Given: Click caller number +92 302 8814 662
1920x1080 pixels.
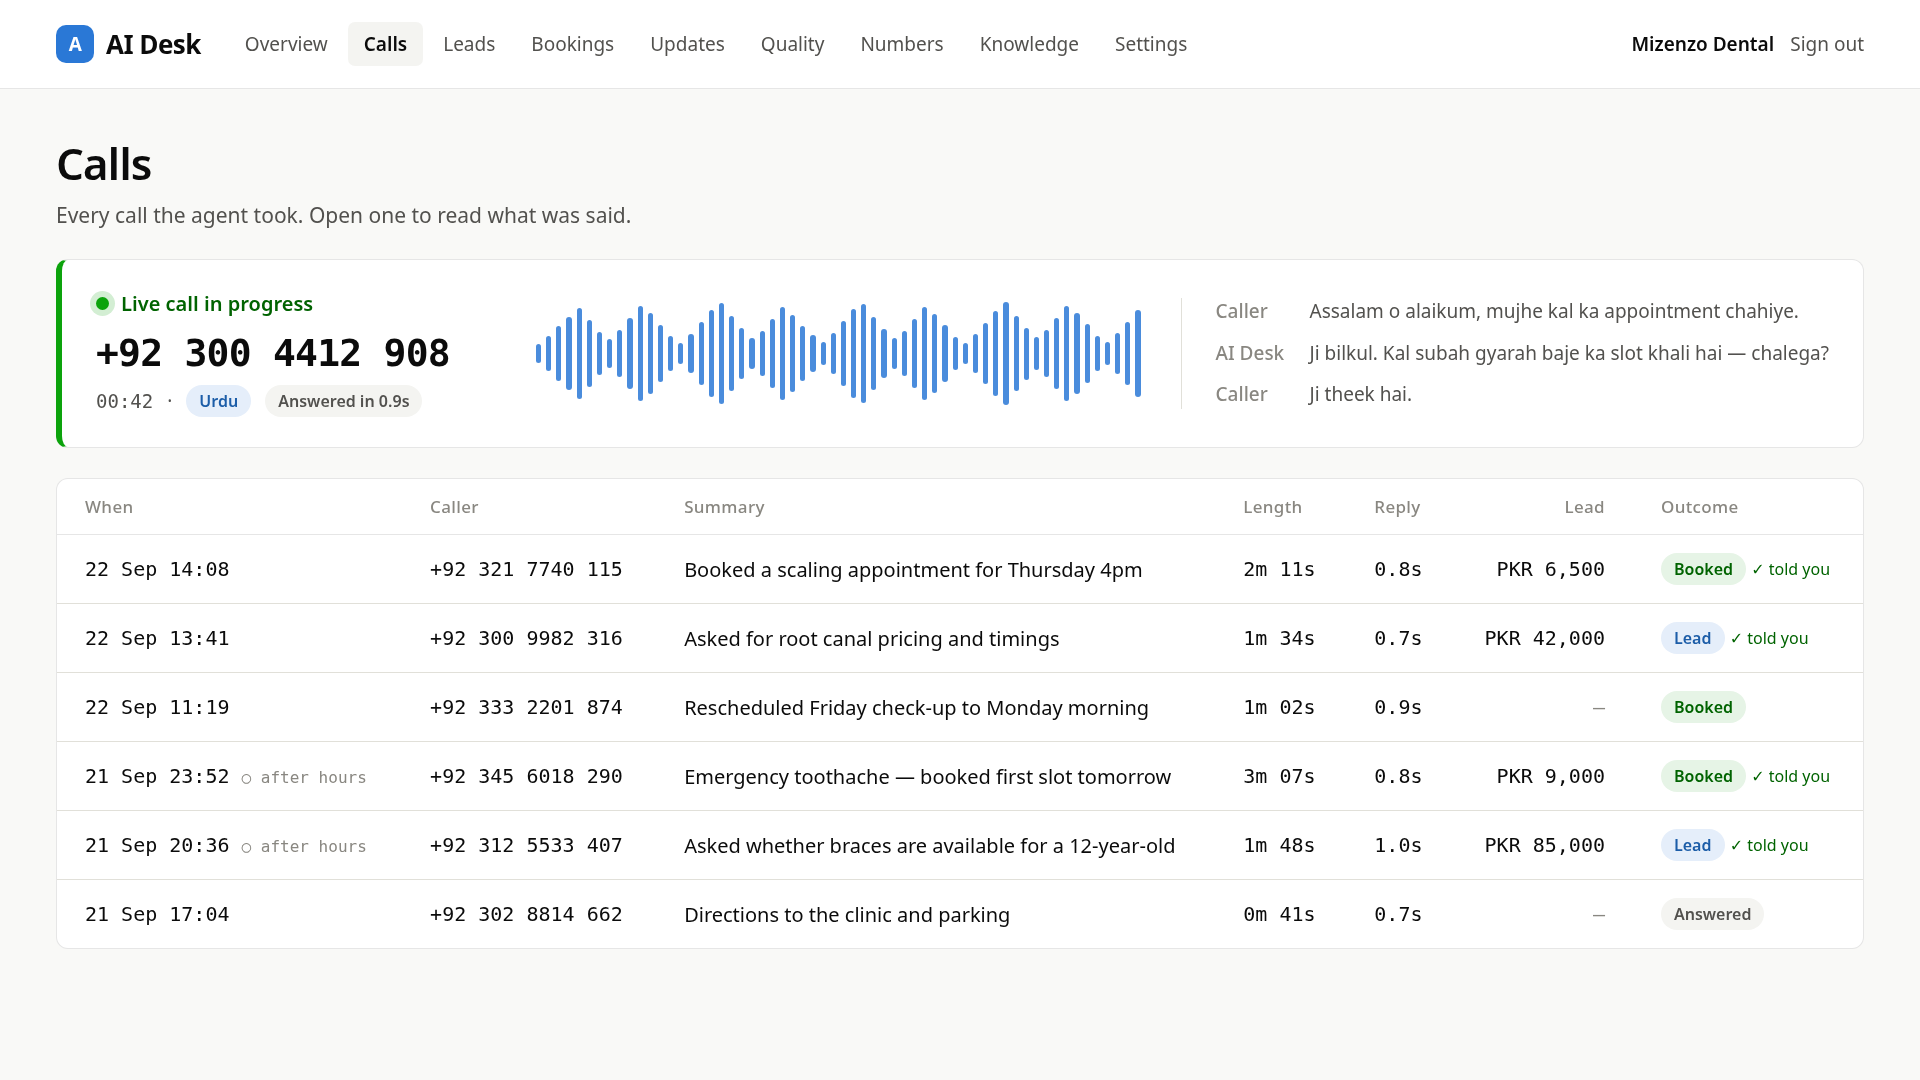Looking at the screenshot, I should click(x=526, y=914).
